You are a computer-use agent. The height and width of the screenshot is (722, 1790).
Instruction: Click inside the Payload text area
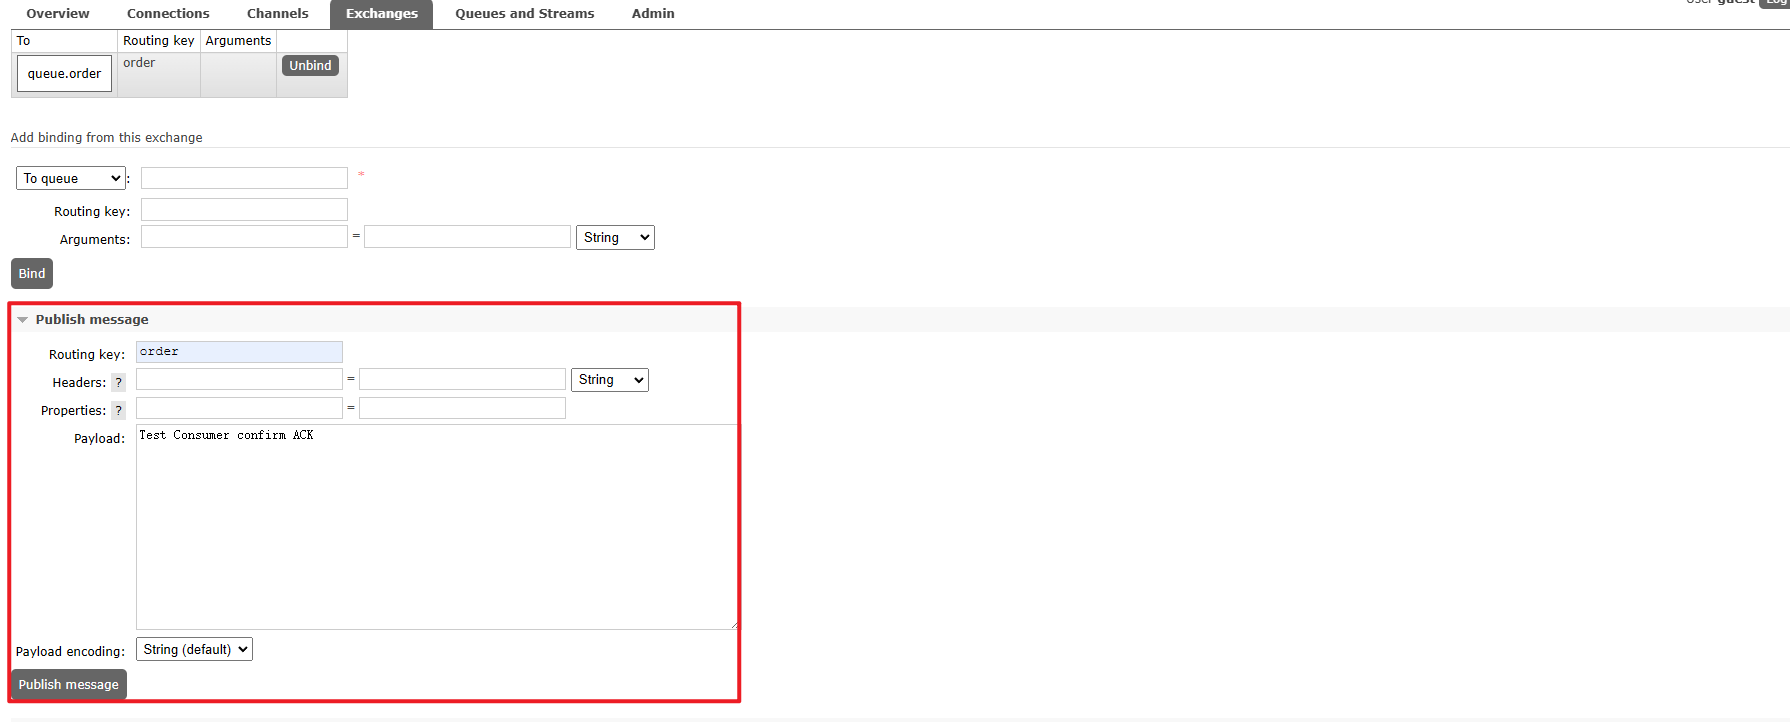point(437,527)
